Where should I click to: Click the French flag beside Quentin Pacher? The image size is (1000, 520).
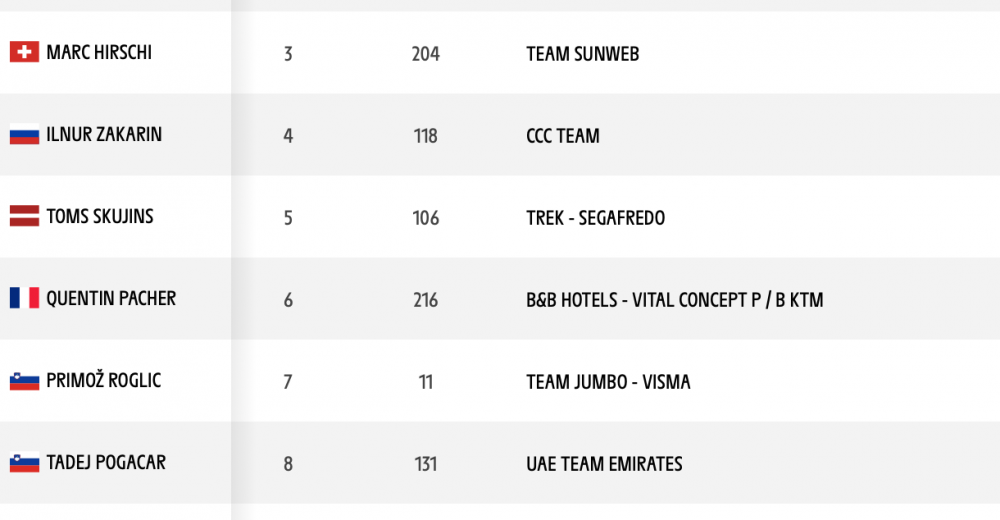click(24, 298)
